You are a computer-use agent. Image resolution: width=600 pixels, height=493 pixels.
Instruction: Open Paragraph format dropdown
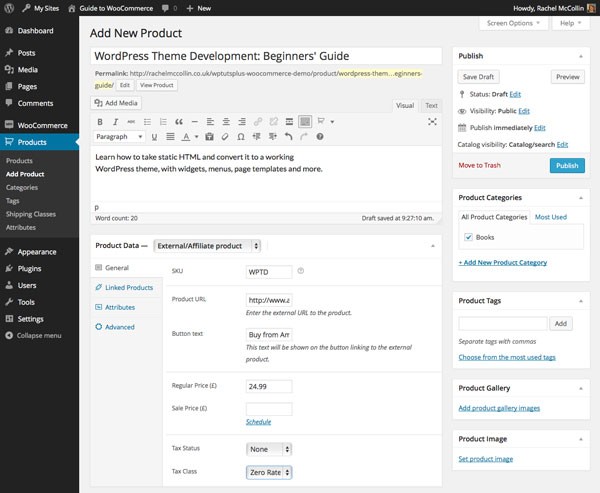coord(119,137)
